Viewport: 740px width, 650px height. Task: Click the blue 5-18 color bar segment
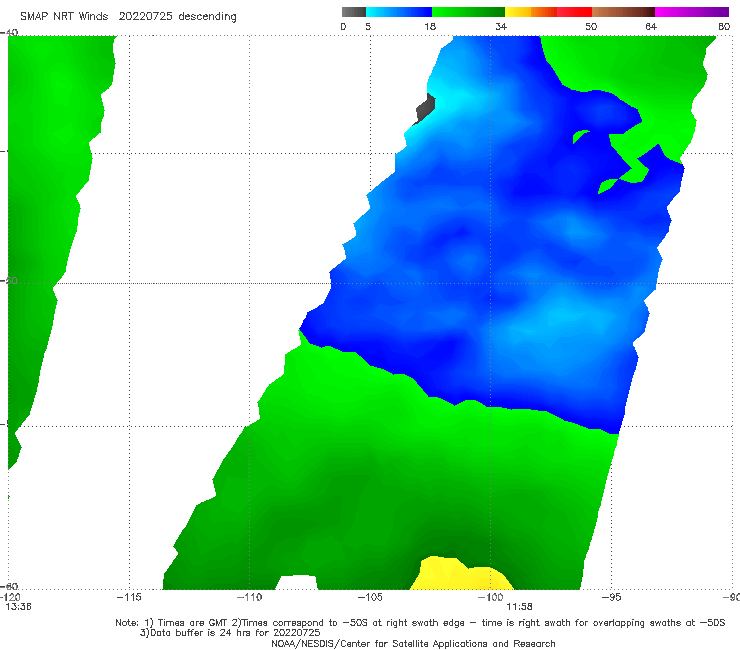click(399, 12)
